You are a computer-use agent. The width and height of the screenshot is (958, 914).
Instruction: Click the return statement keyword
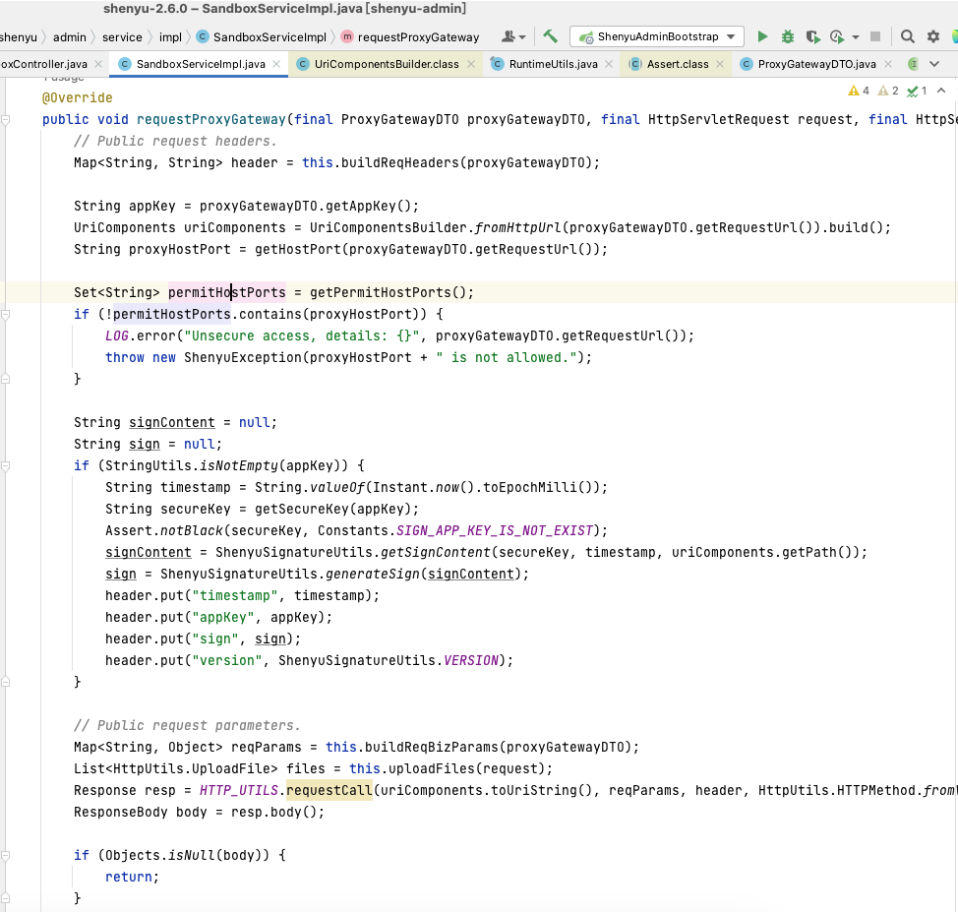(128, 877)
